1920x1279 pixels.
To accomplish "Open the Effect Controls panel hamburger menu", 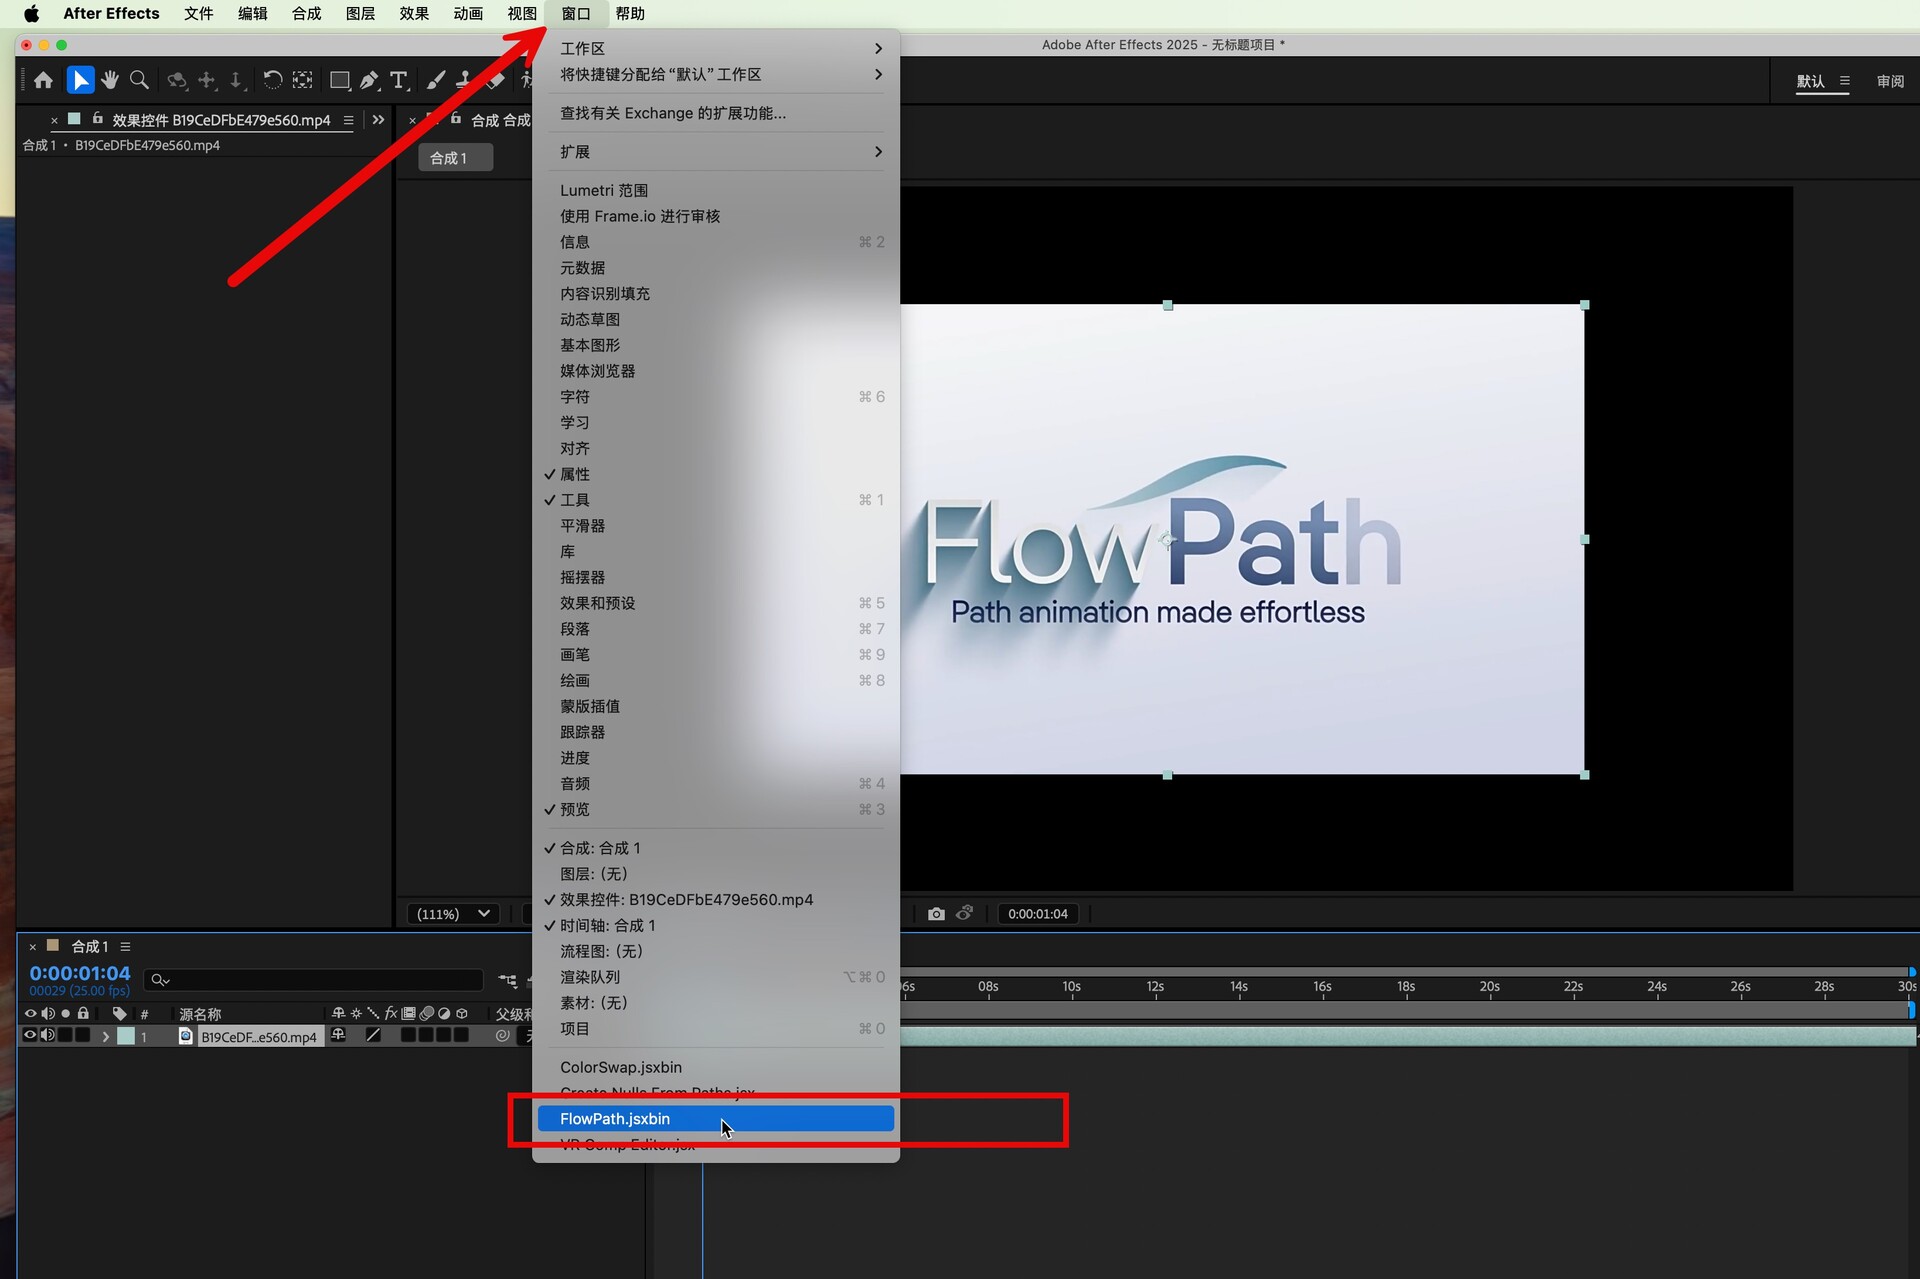I will [x=348, y=120].
